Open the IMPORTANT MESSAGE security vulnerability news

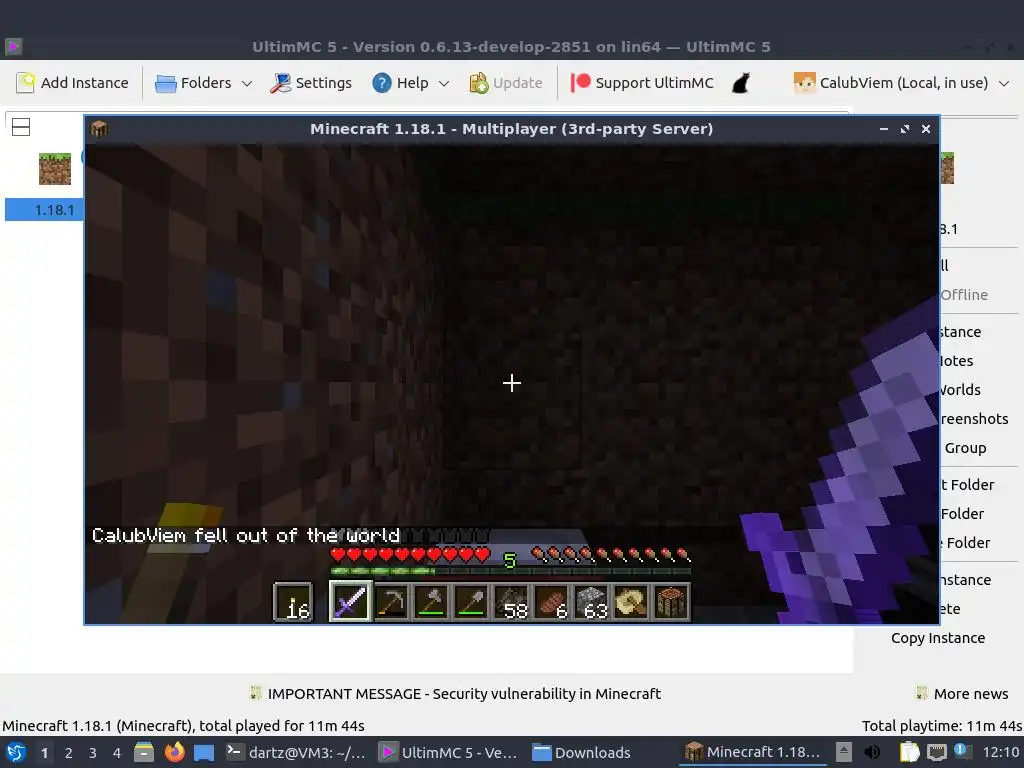click(x=455, y=694)
